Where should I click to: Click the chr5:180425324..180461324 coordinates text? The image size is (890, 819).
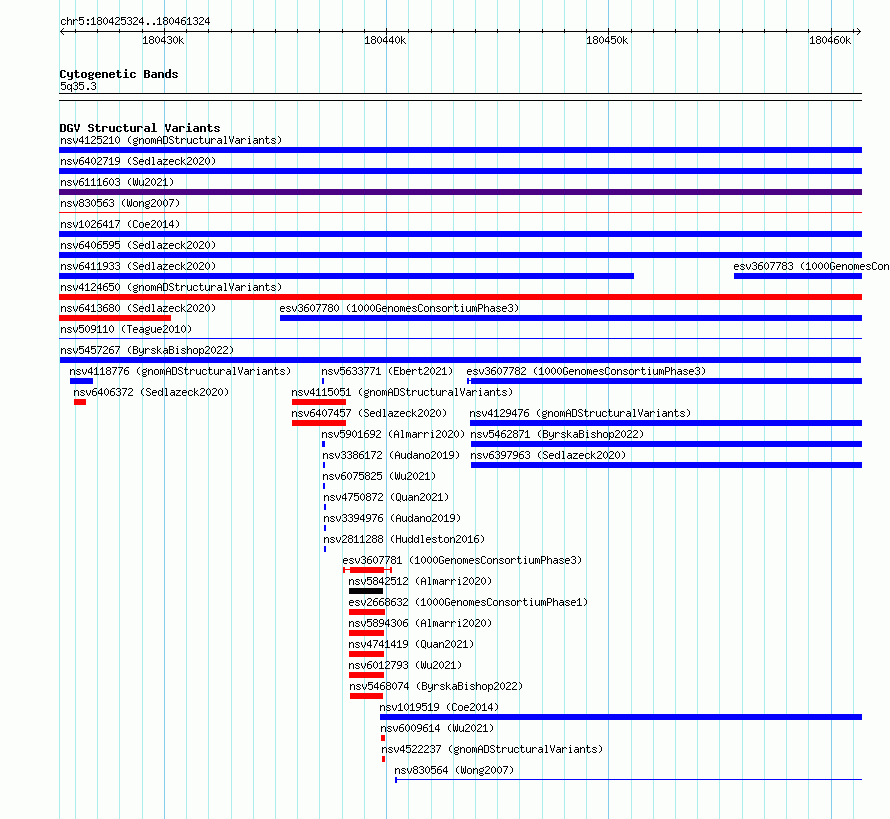point(135,21)
